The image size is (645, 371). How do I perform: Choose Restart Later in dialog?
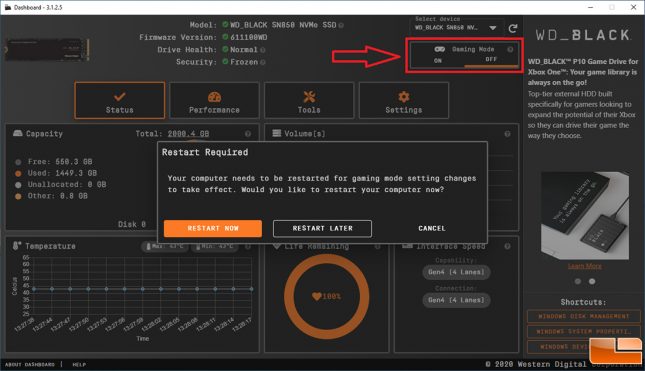click(x=322, y=228)
